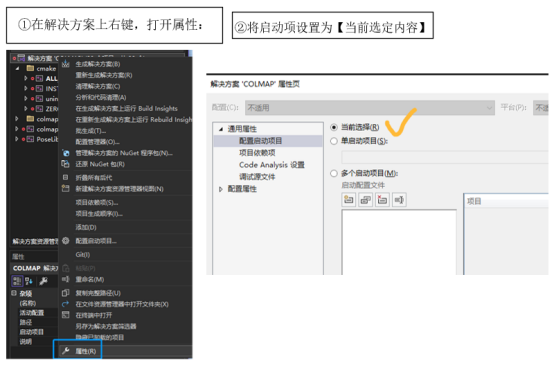Select the Alphabetical sort icon in Properties panel
The width and height of the screenshot is (554, 365).
29,281
